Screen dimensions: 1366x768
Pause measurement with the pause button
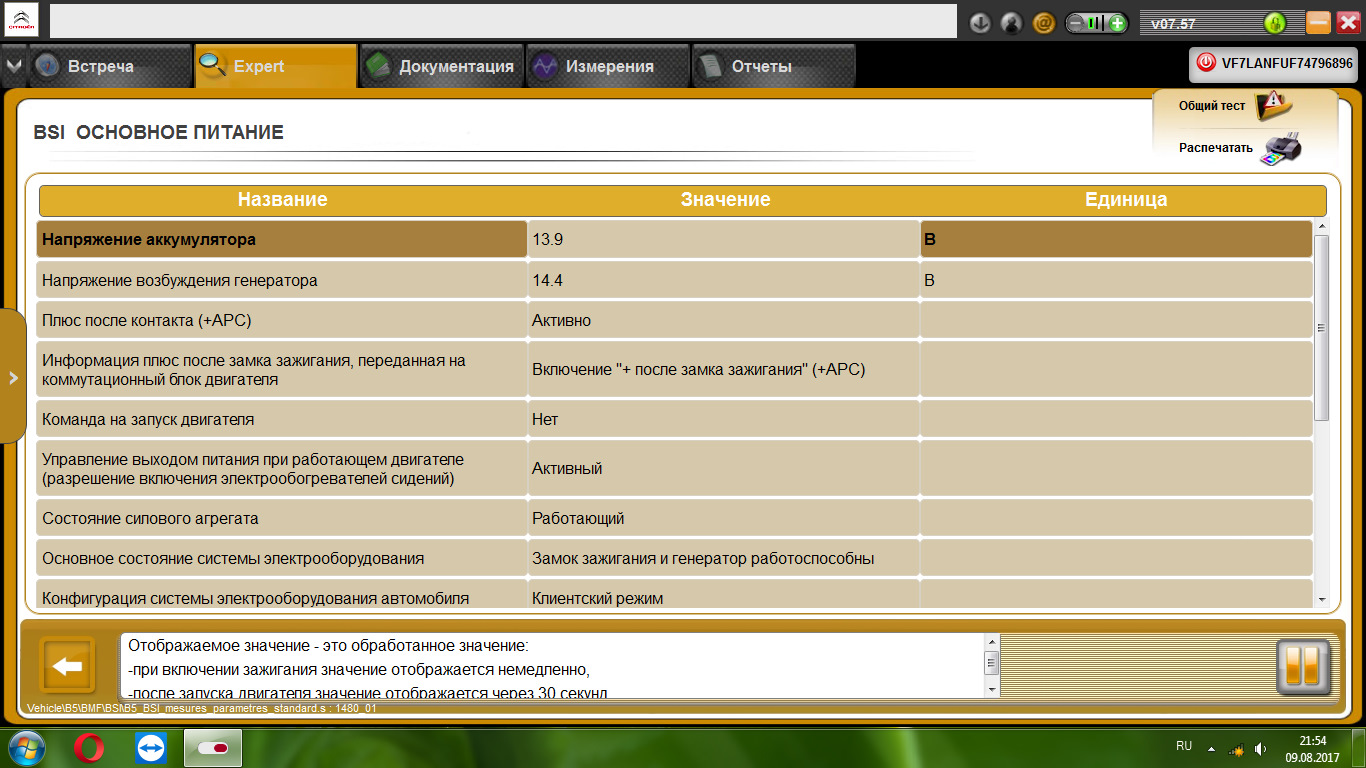[x=1303, y=667]
